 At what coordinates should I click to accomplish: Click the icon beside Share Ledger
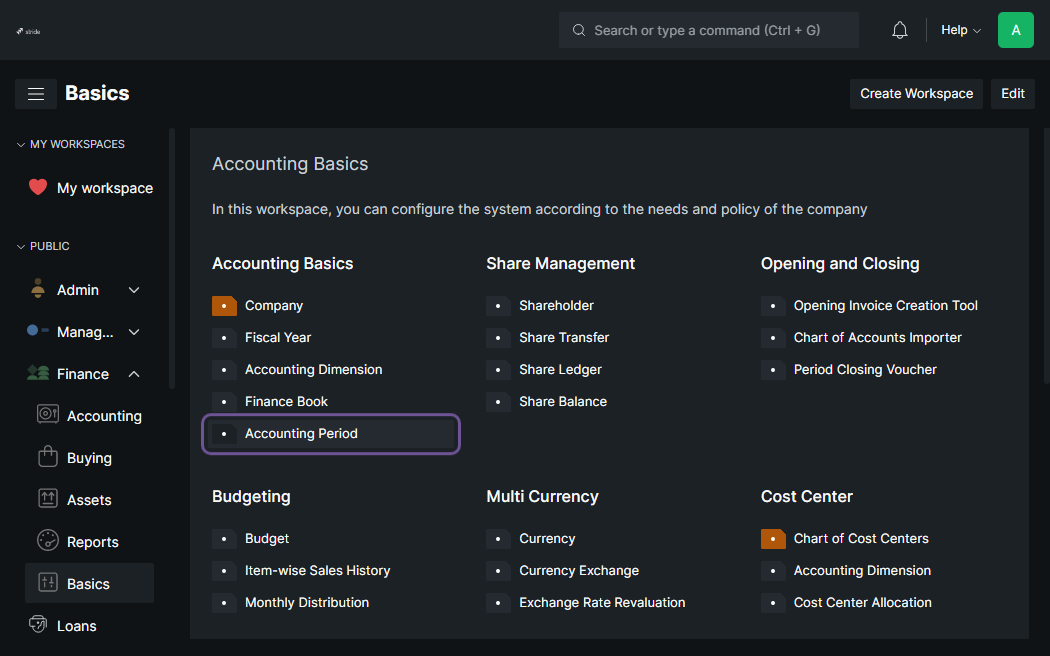pyautogui.click(x=498, y=370)
